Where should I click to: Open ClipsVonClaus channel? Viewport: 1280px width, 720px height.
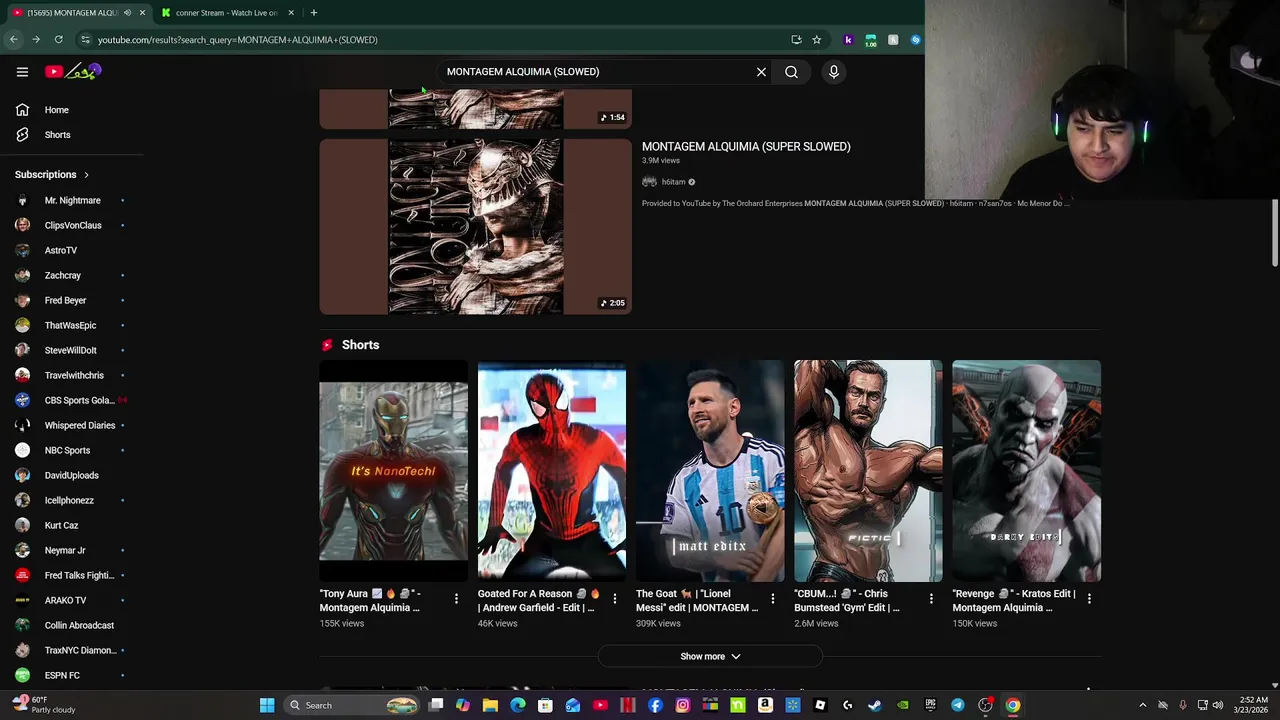(72, 225)
